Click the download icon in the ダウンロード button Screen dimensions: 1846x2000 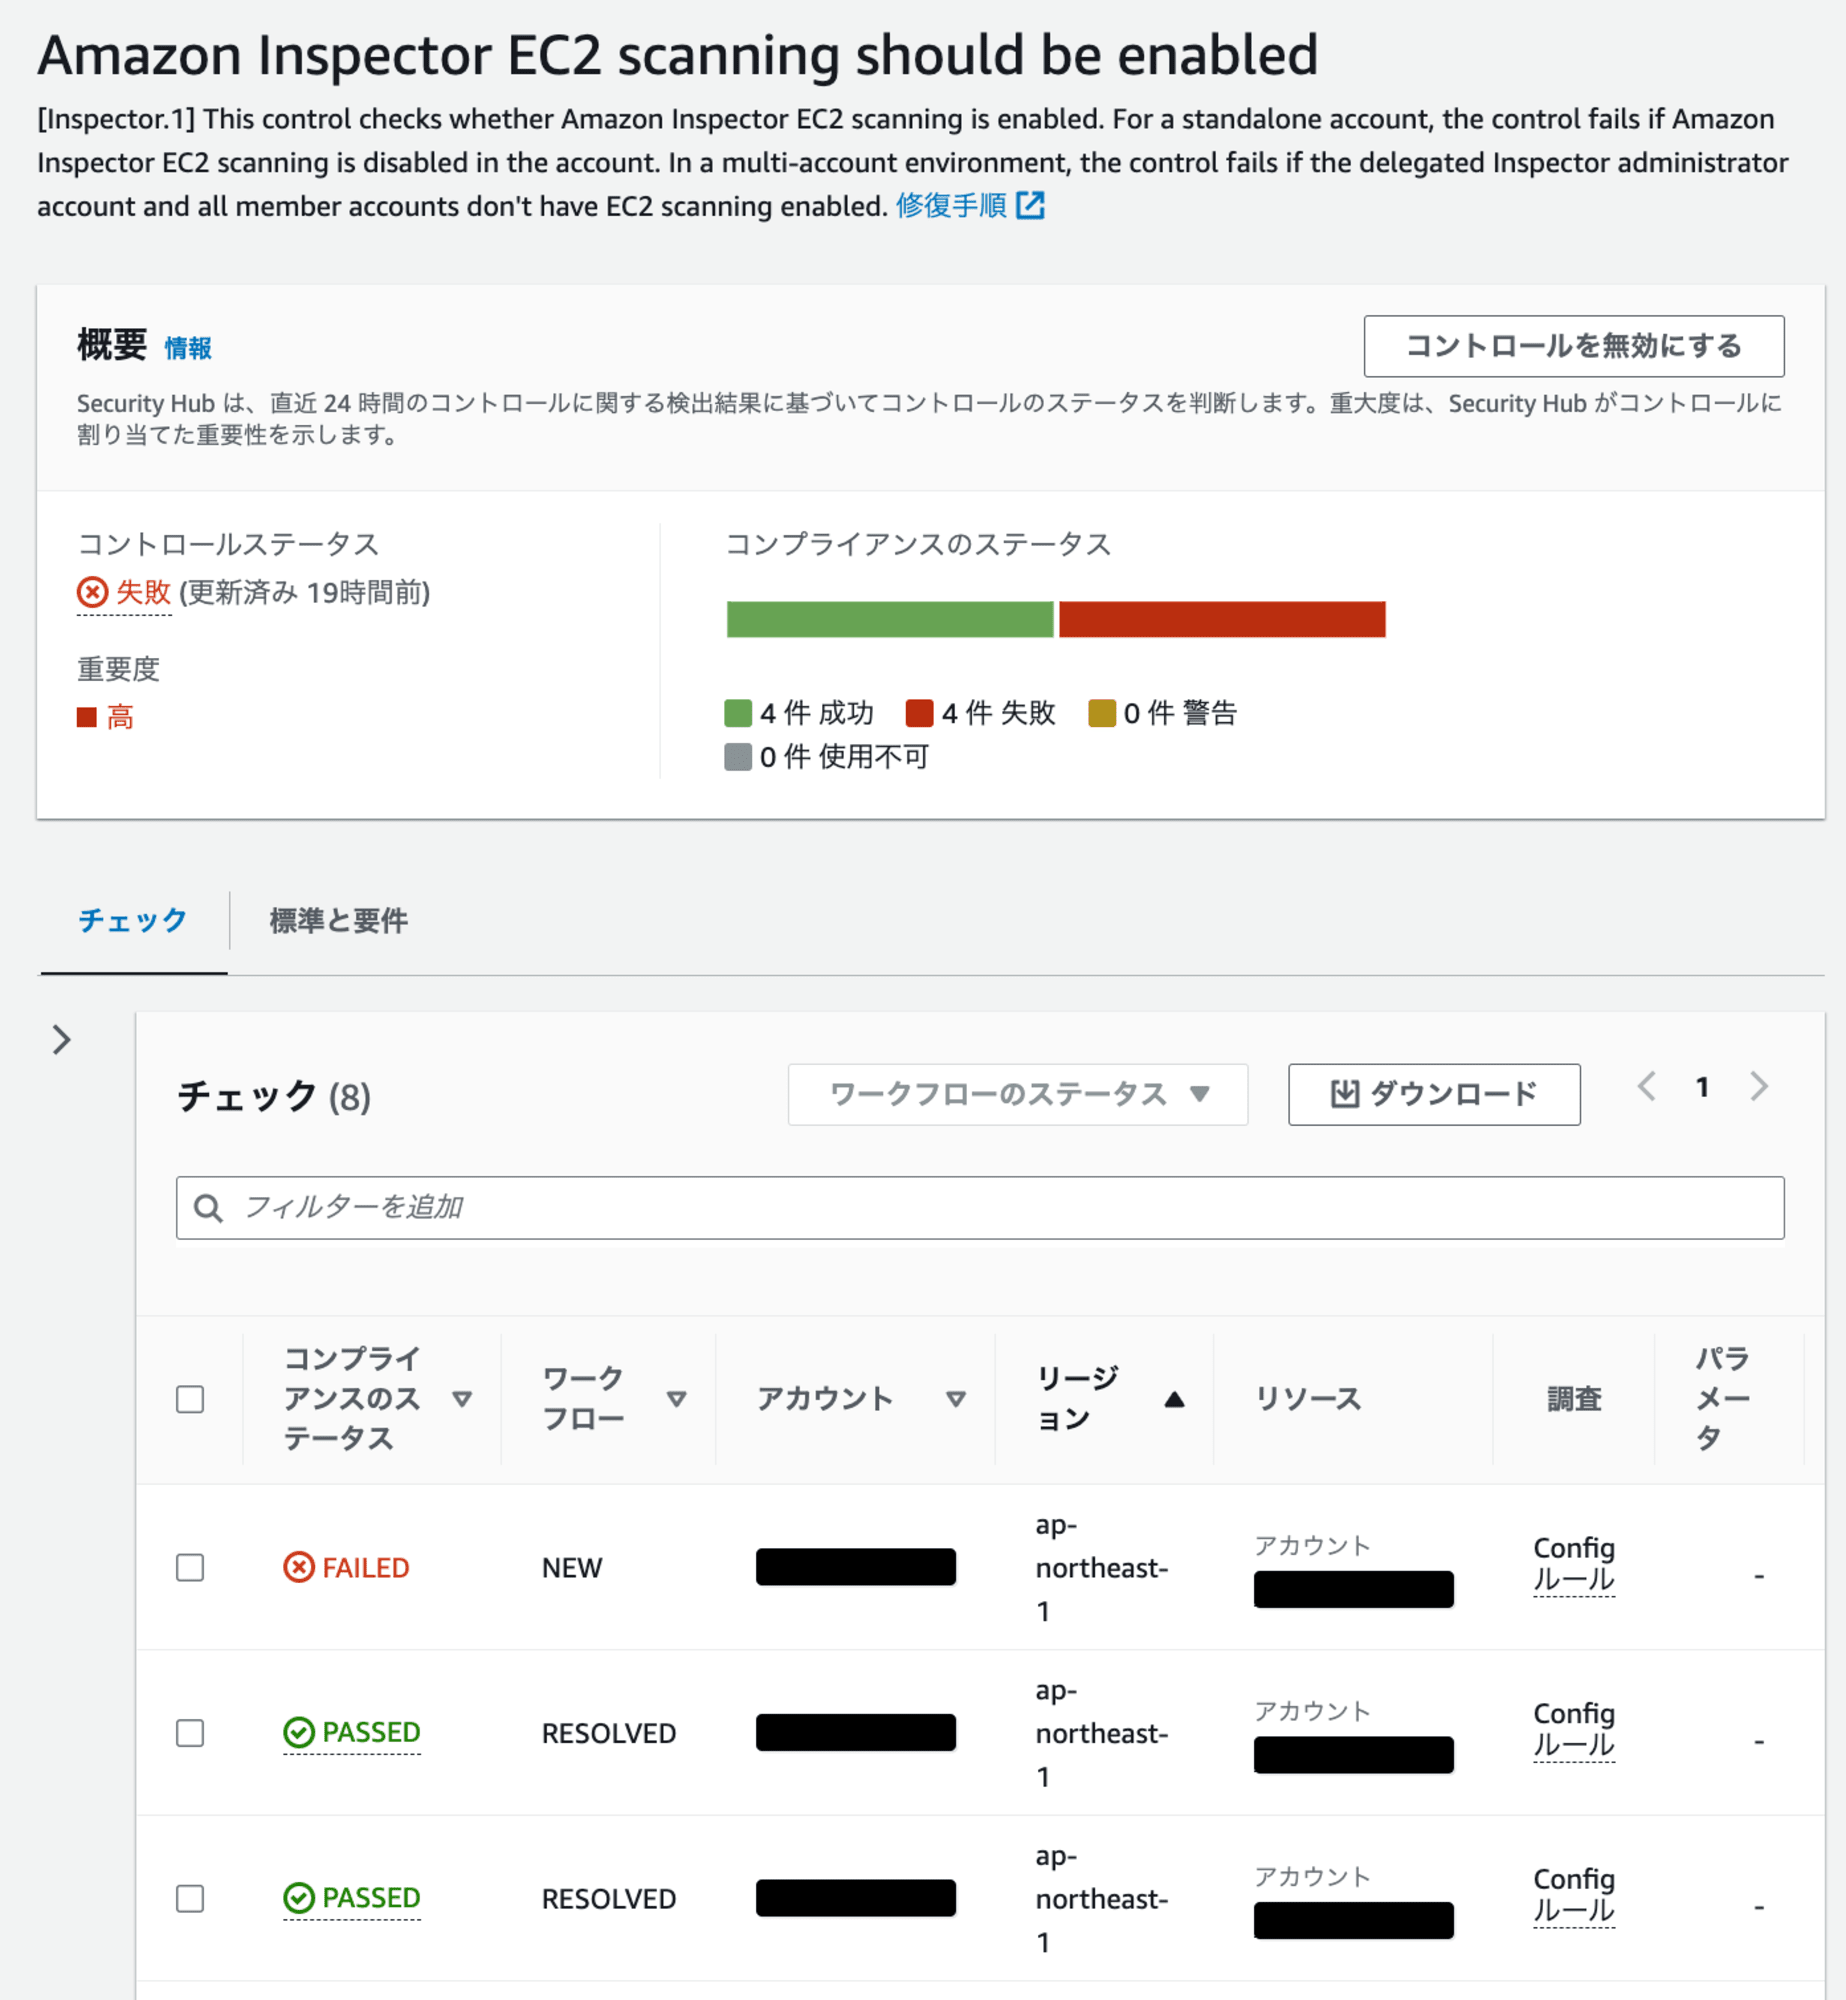(x=1344, y=1094)
